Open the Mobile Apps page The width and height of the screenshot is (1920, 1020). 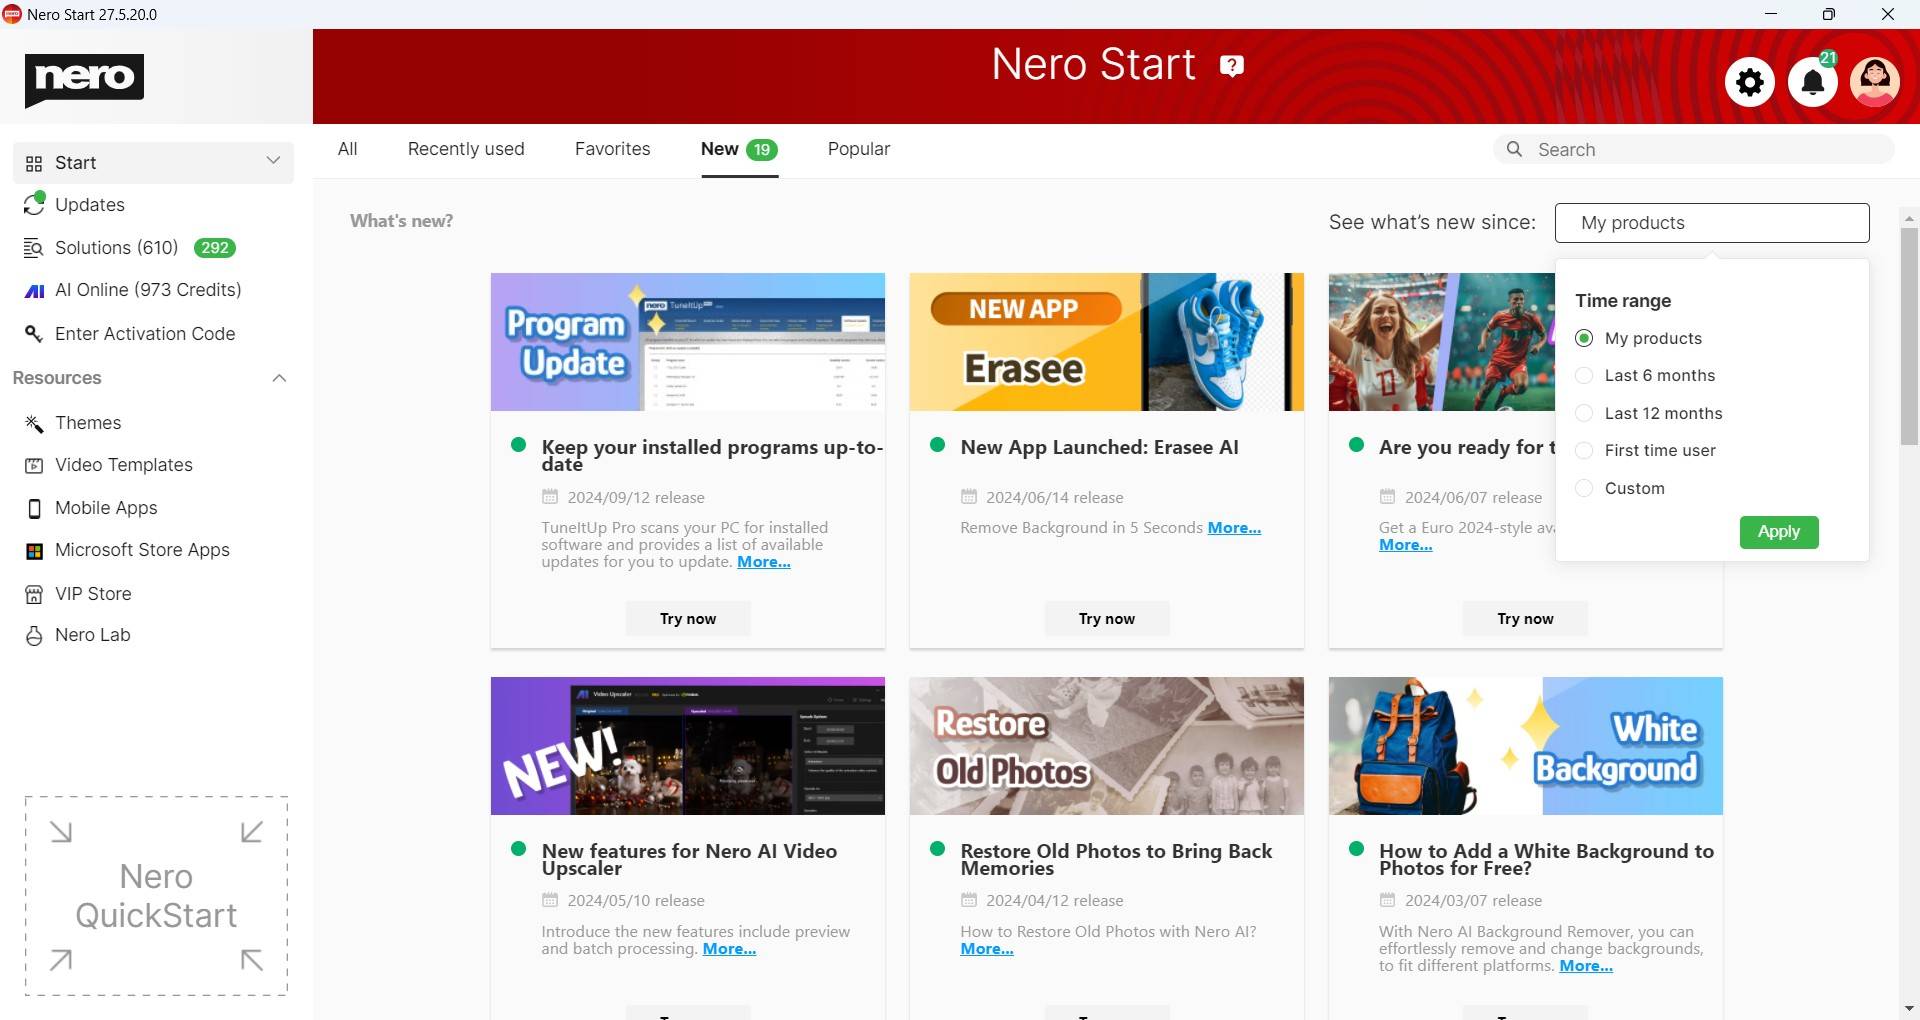106,508
